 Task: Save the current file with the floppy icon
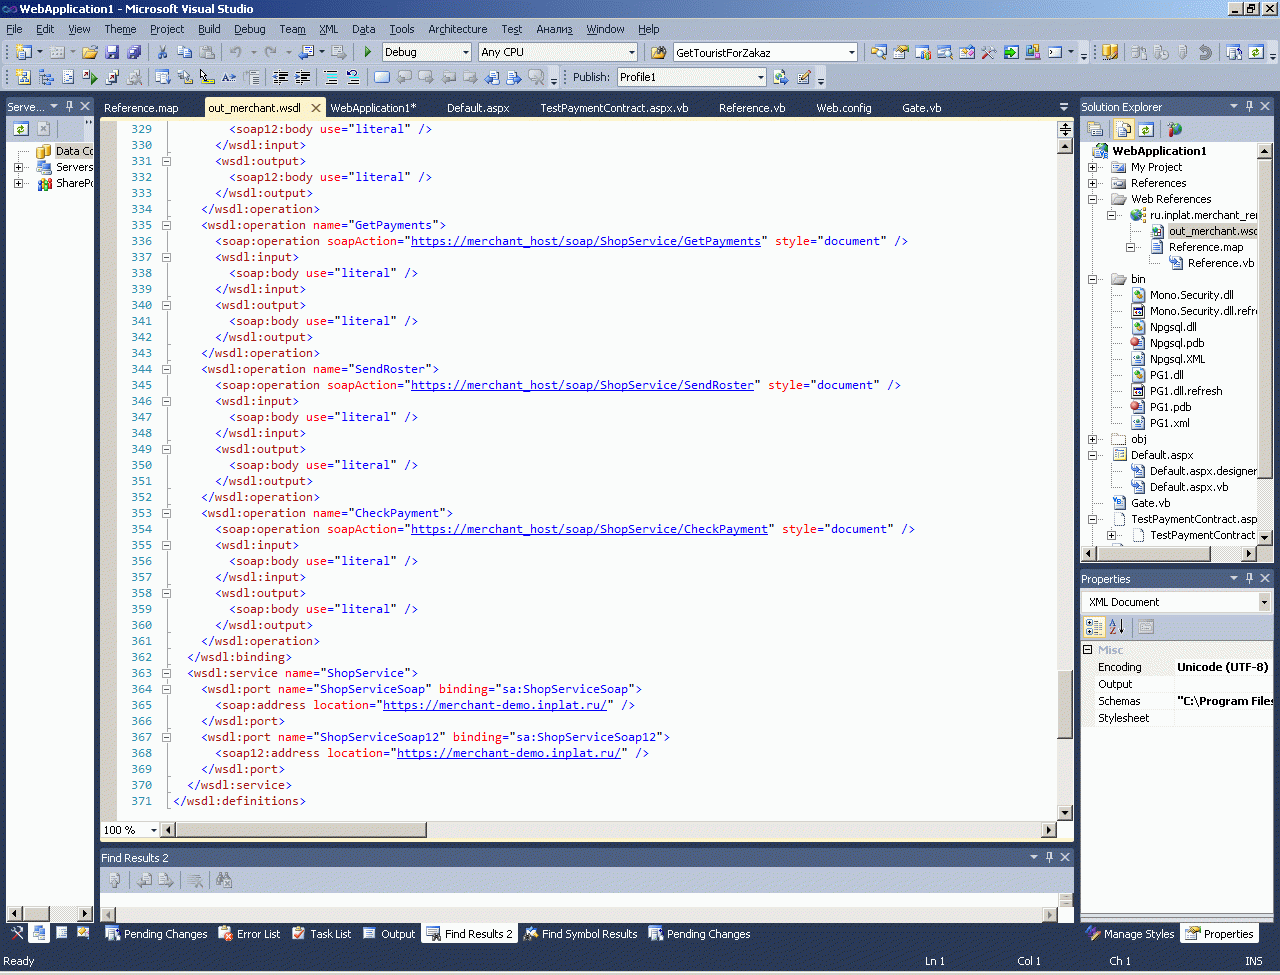click(x=112, y=52)
